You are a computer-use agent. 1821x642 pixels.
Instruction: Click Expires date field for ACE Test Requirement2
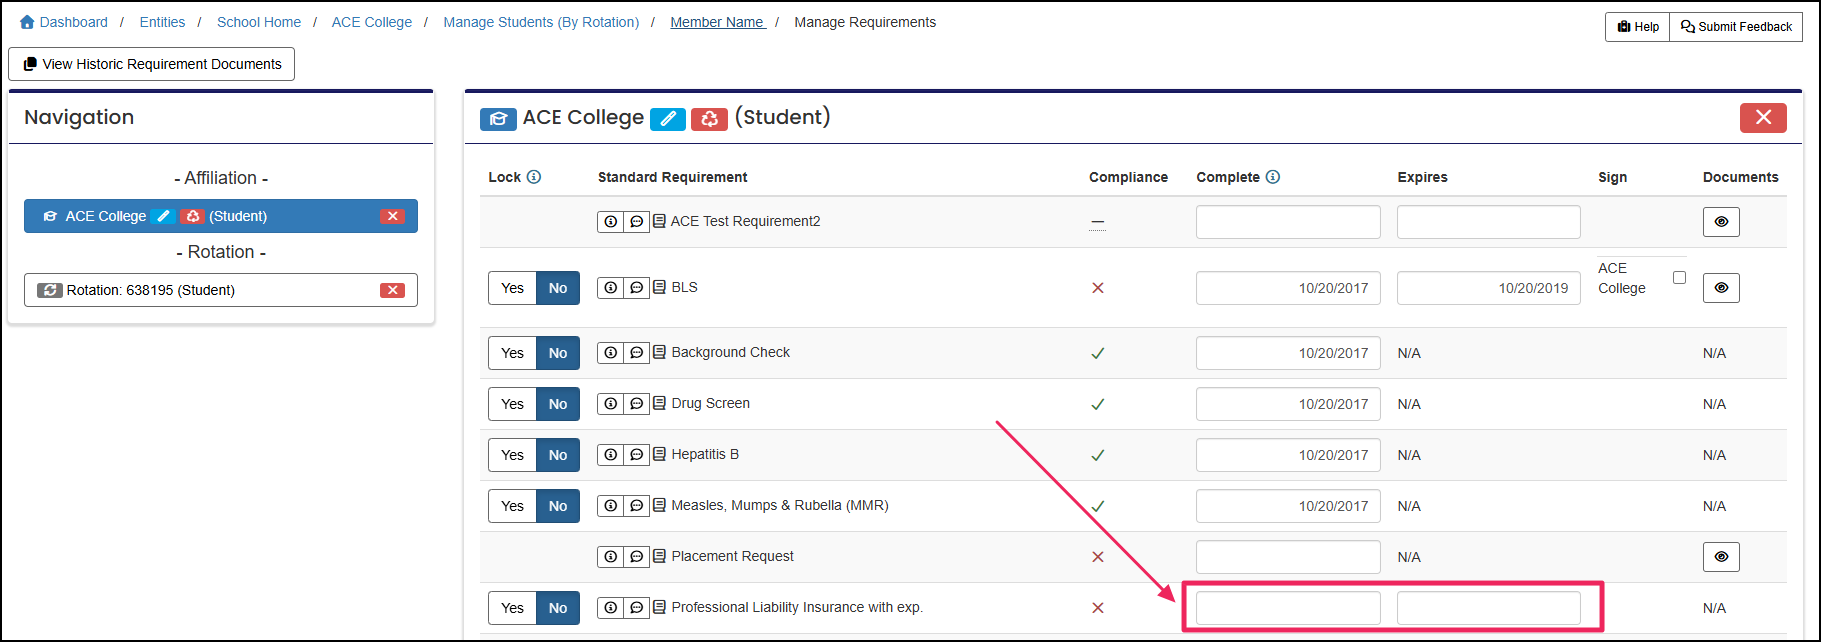click(1488, 222)
